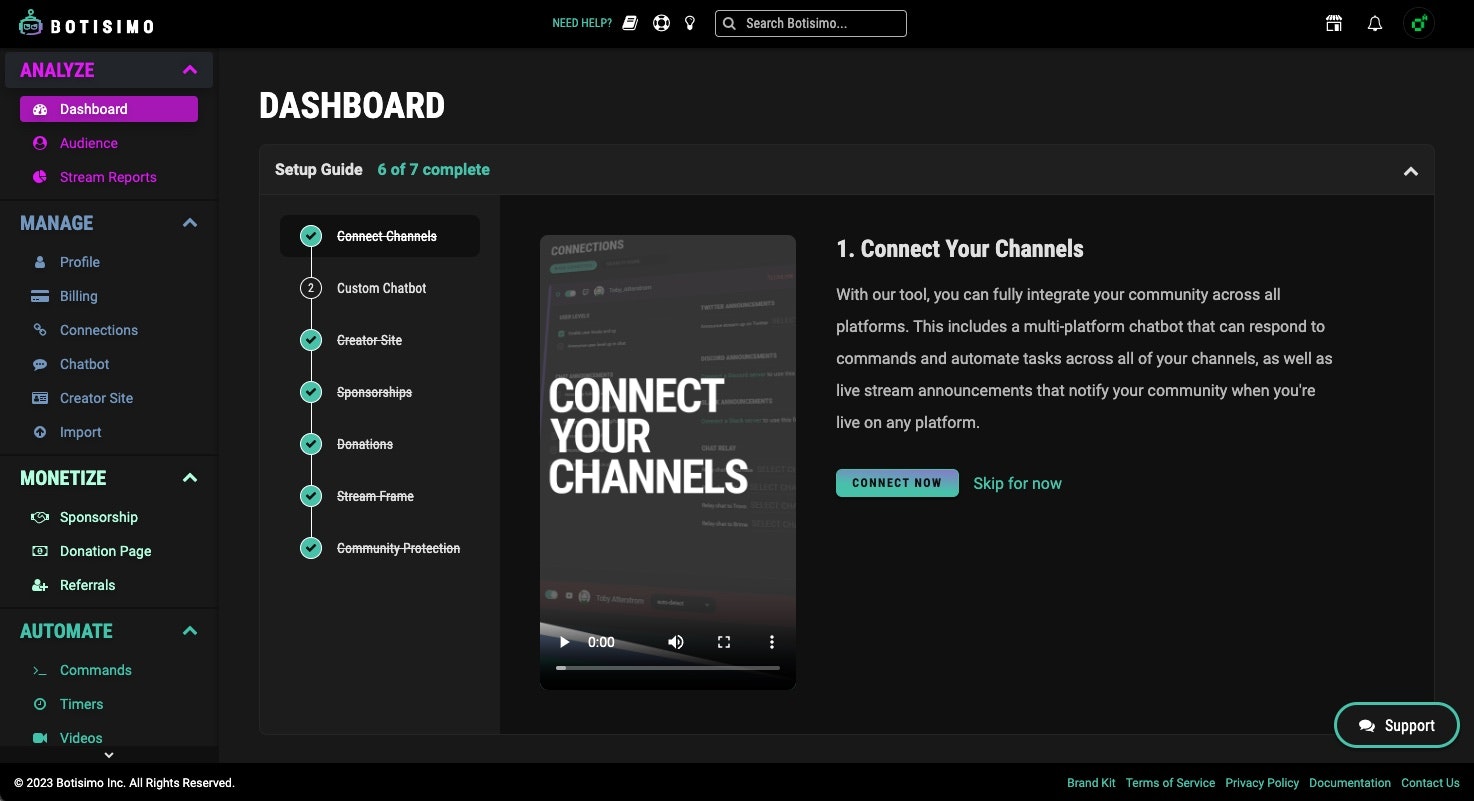This screenshot has height=801, width=1474.
Task: Click the video progress bar
Action: pos(668,667)
